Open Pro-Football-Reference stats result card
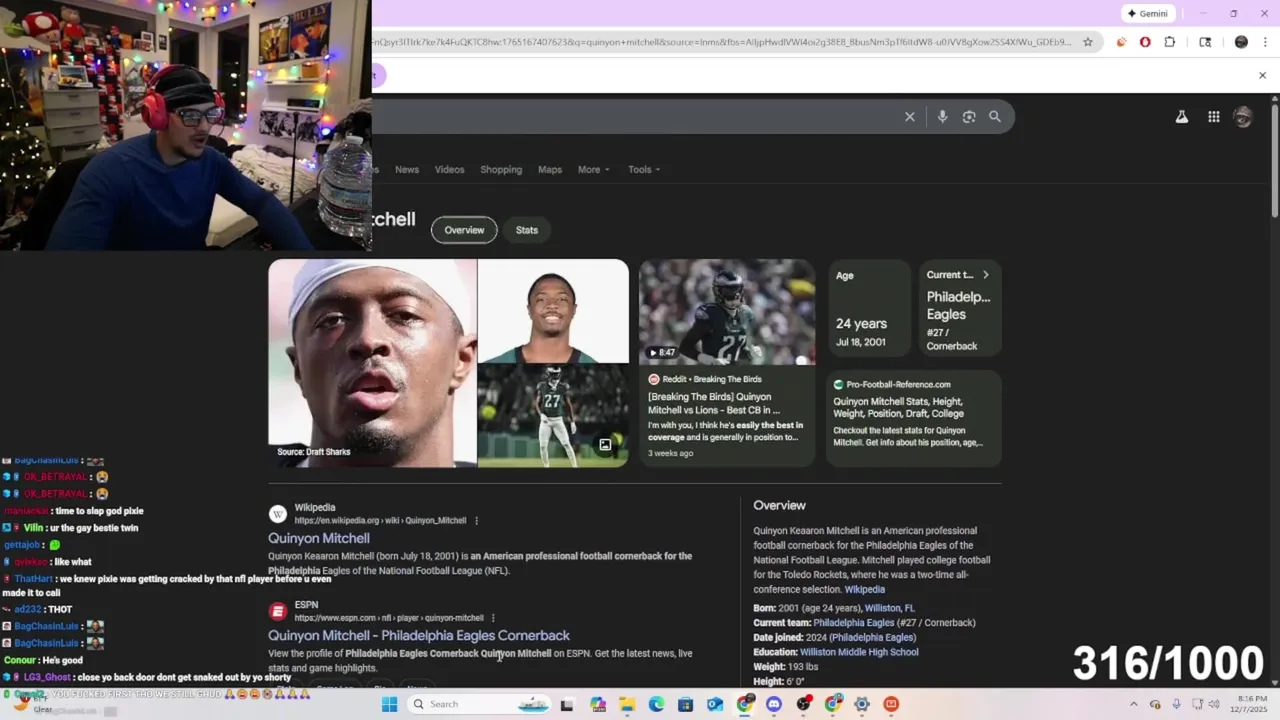Image resolution: width=1280 pixels, height=720 pixels. [914, 418]
